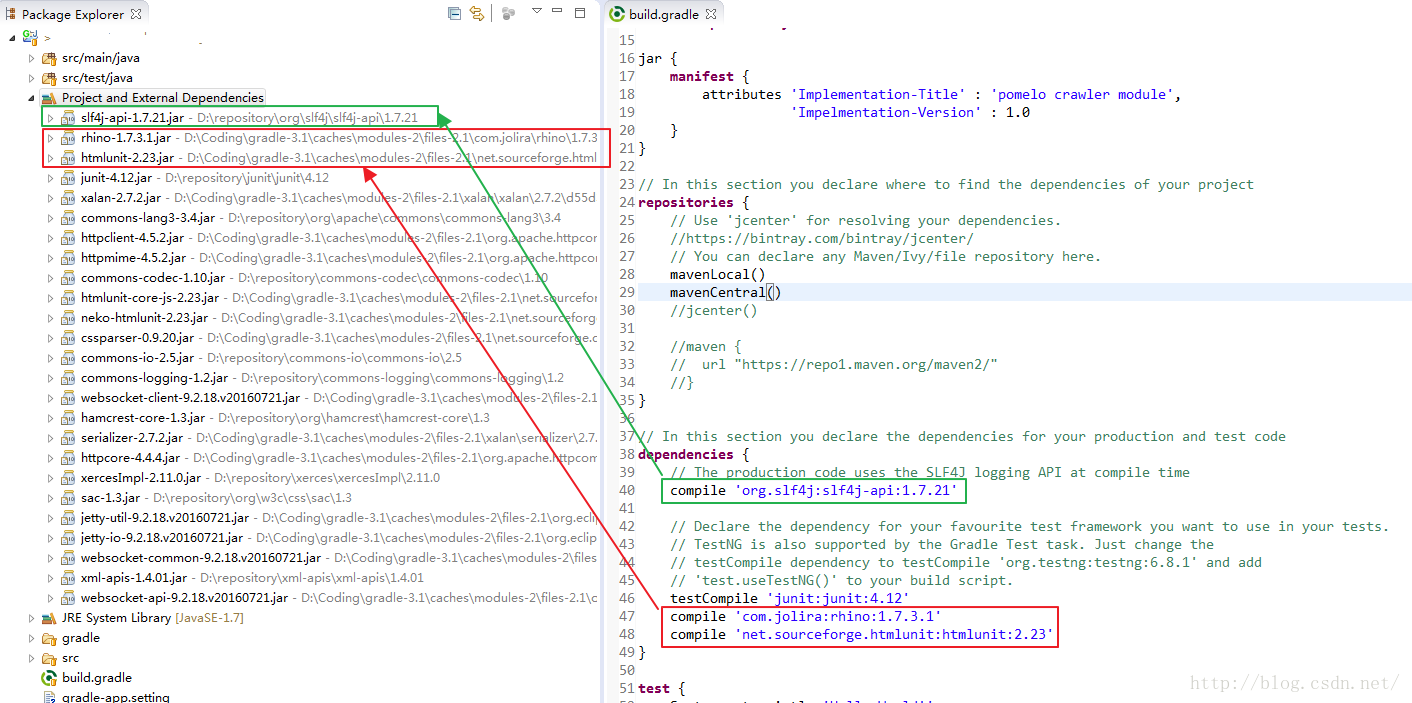Click jar icon of commons-codec-1.10.jar
This screenshot has height=703, width=1412.
click(68, 278)
